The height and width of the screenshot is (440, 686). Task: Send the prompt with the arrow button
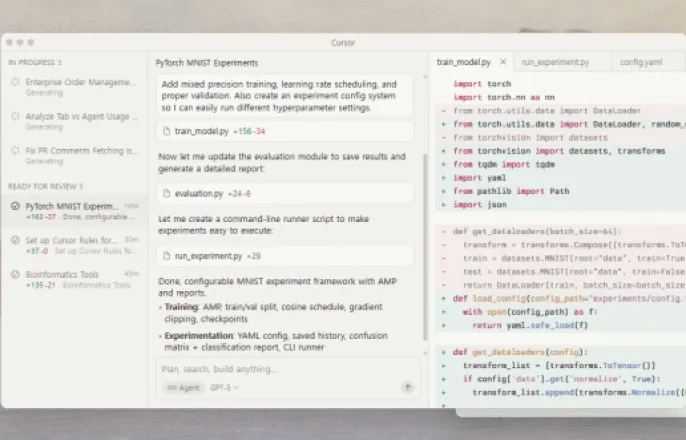407,387
